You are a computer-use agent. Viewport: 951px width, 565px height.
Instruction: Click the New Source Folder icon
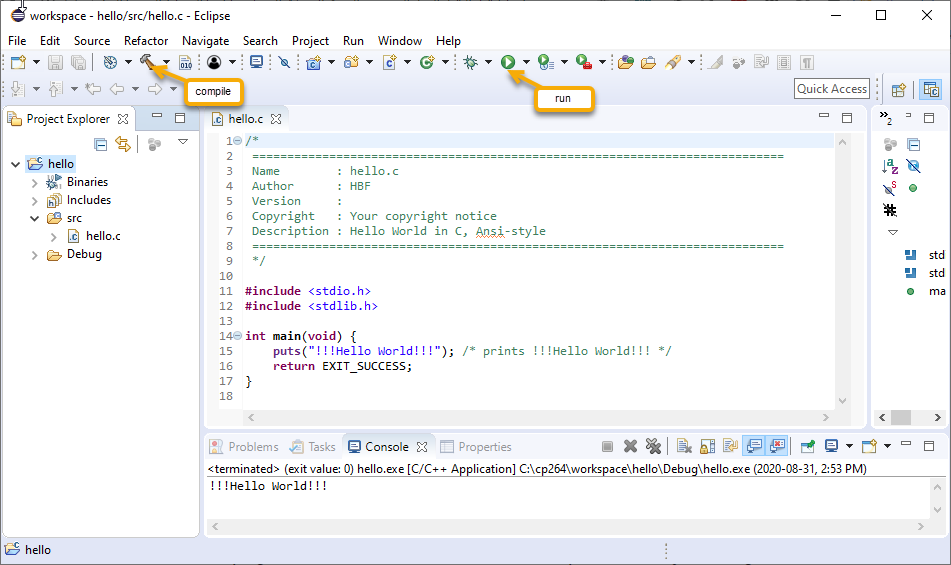click(352, 62)
